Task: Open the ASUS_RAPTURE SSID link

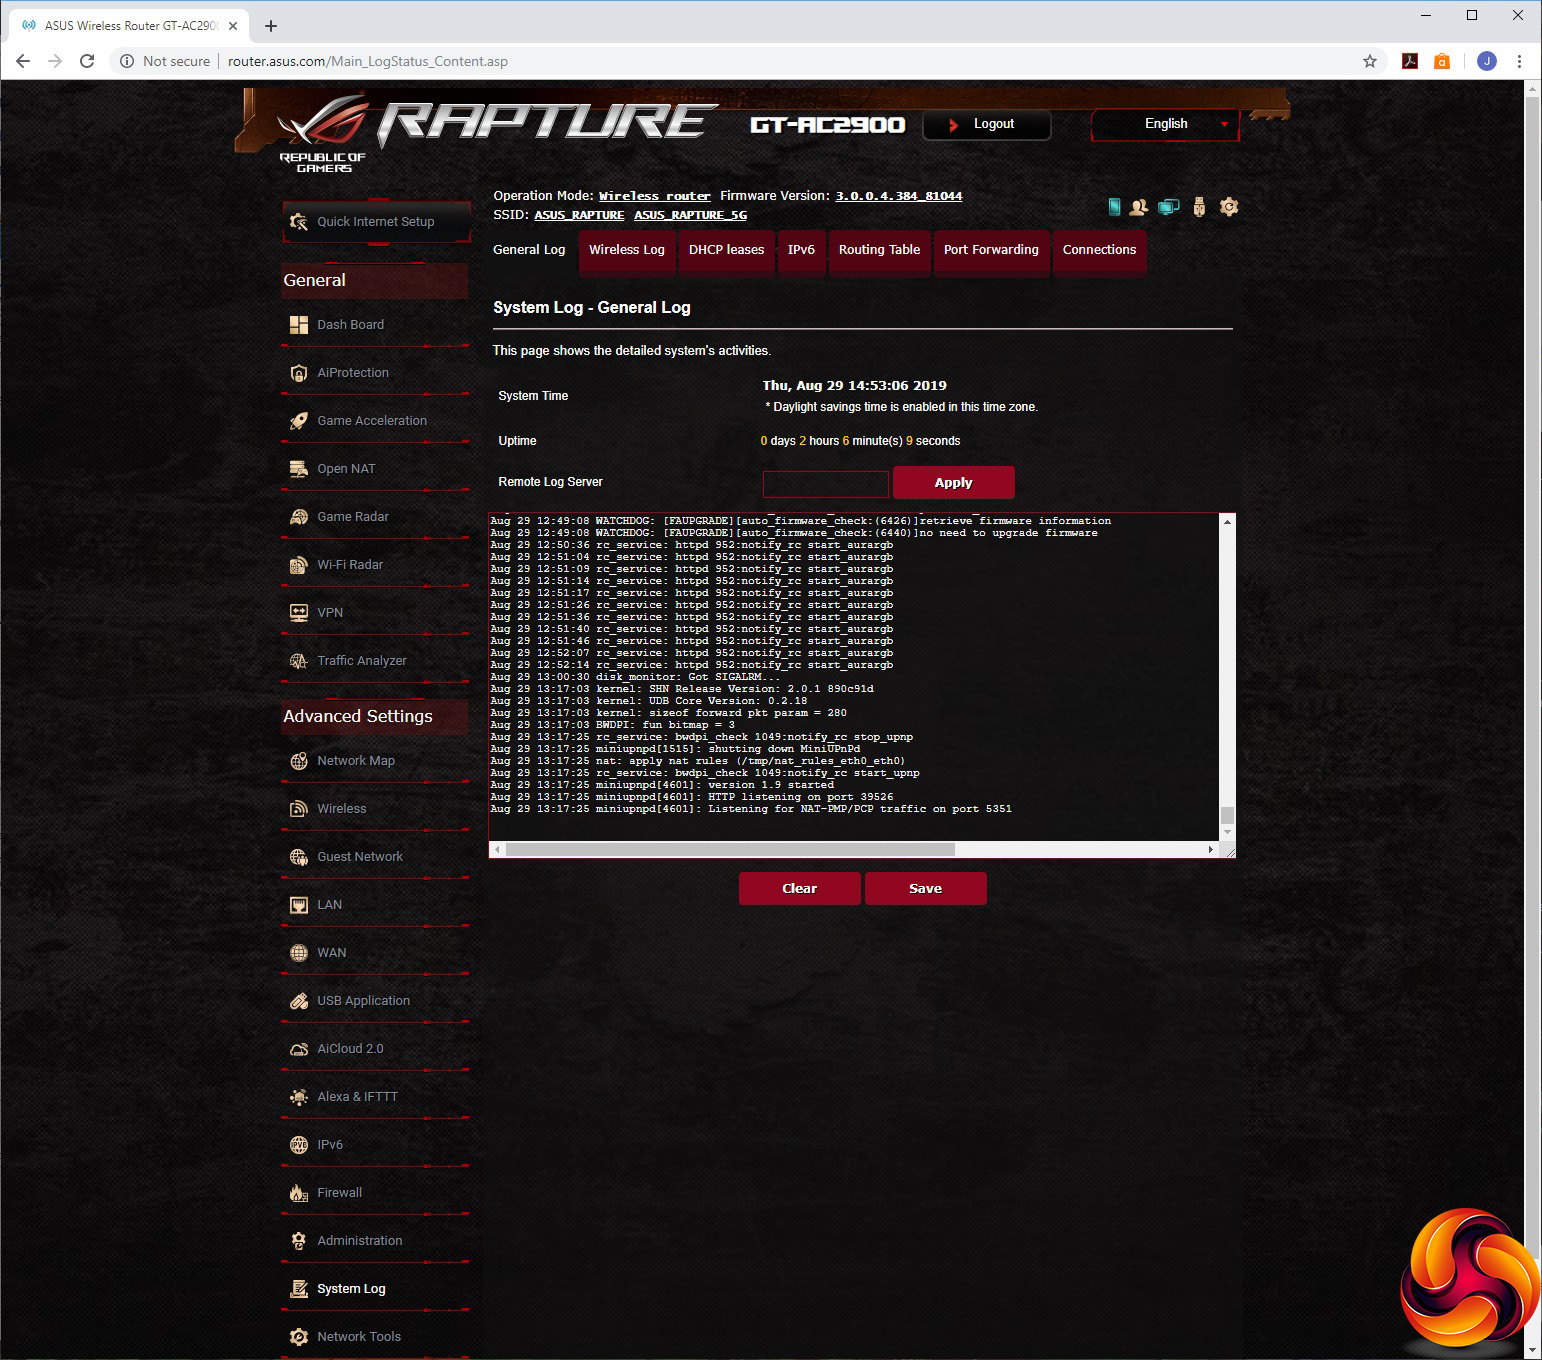Action: [579, 215]
